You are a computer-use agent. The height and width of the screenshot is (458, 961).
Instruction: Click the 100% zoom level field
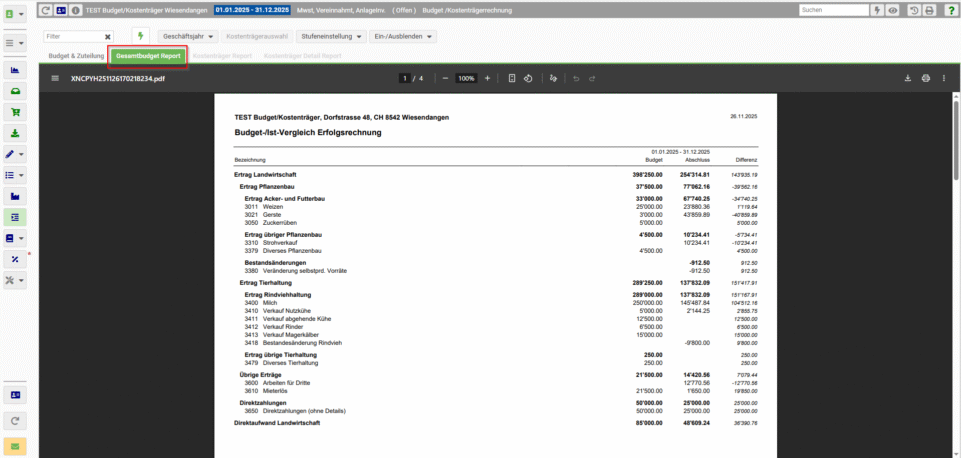[x=466, y=78]
